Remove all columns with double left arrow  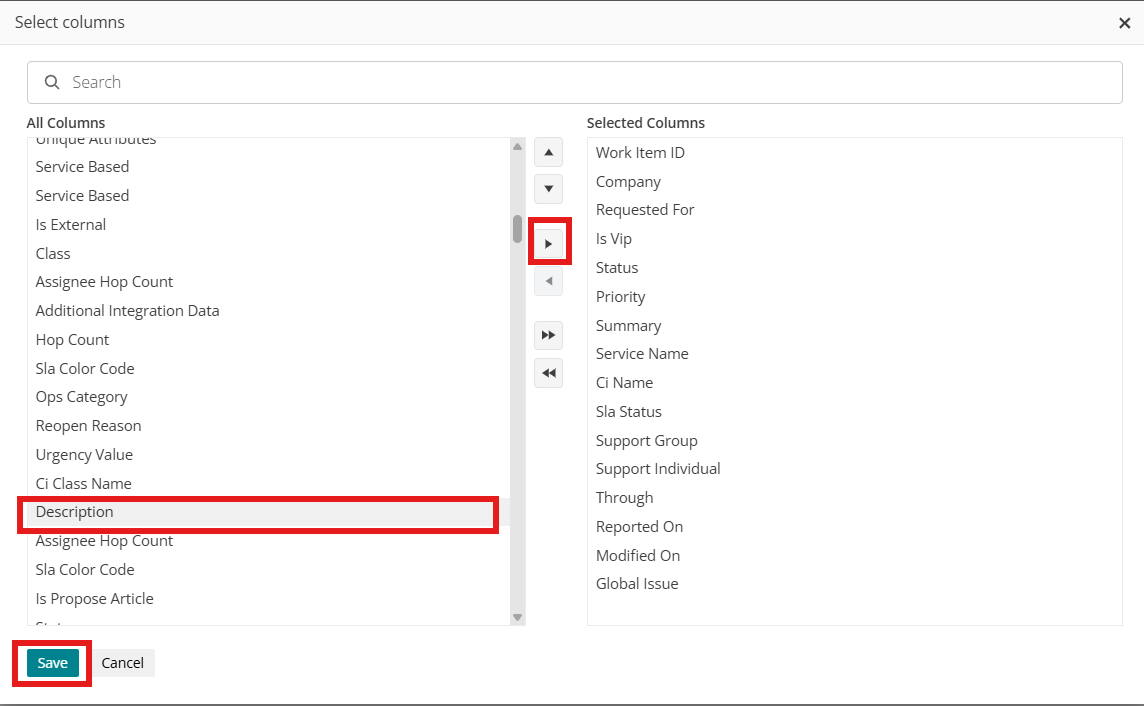(548, 373)
